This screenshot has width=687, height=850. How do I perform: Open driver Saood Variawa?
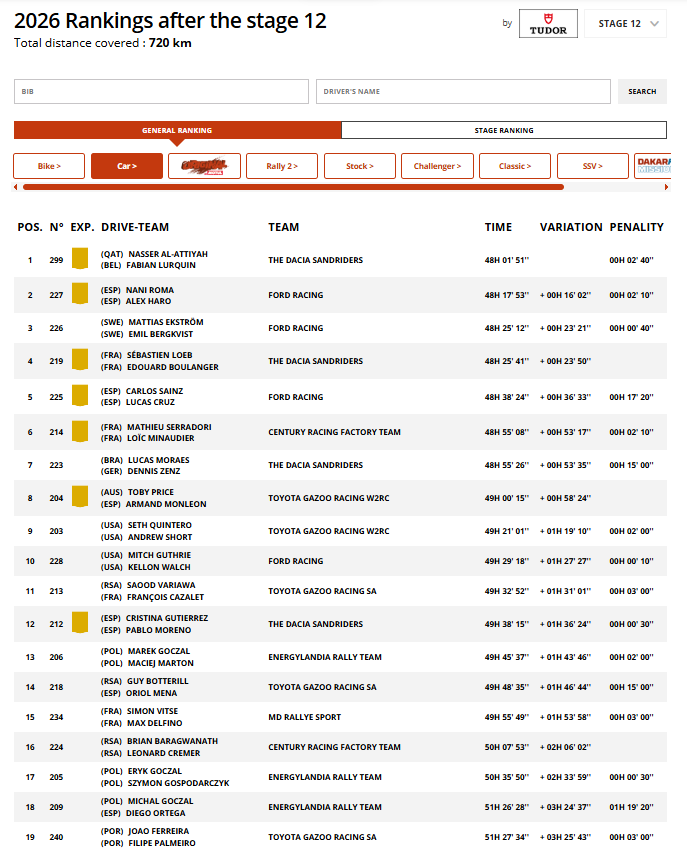pyautogui.click(x=161, y=585)
